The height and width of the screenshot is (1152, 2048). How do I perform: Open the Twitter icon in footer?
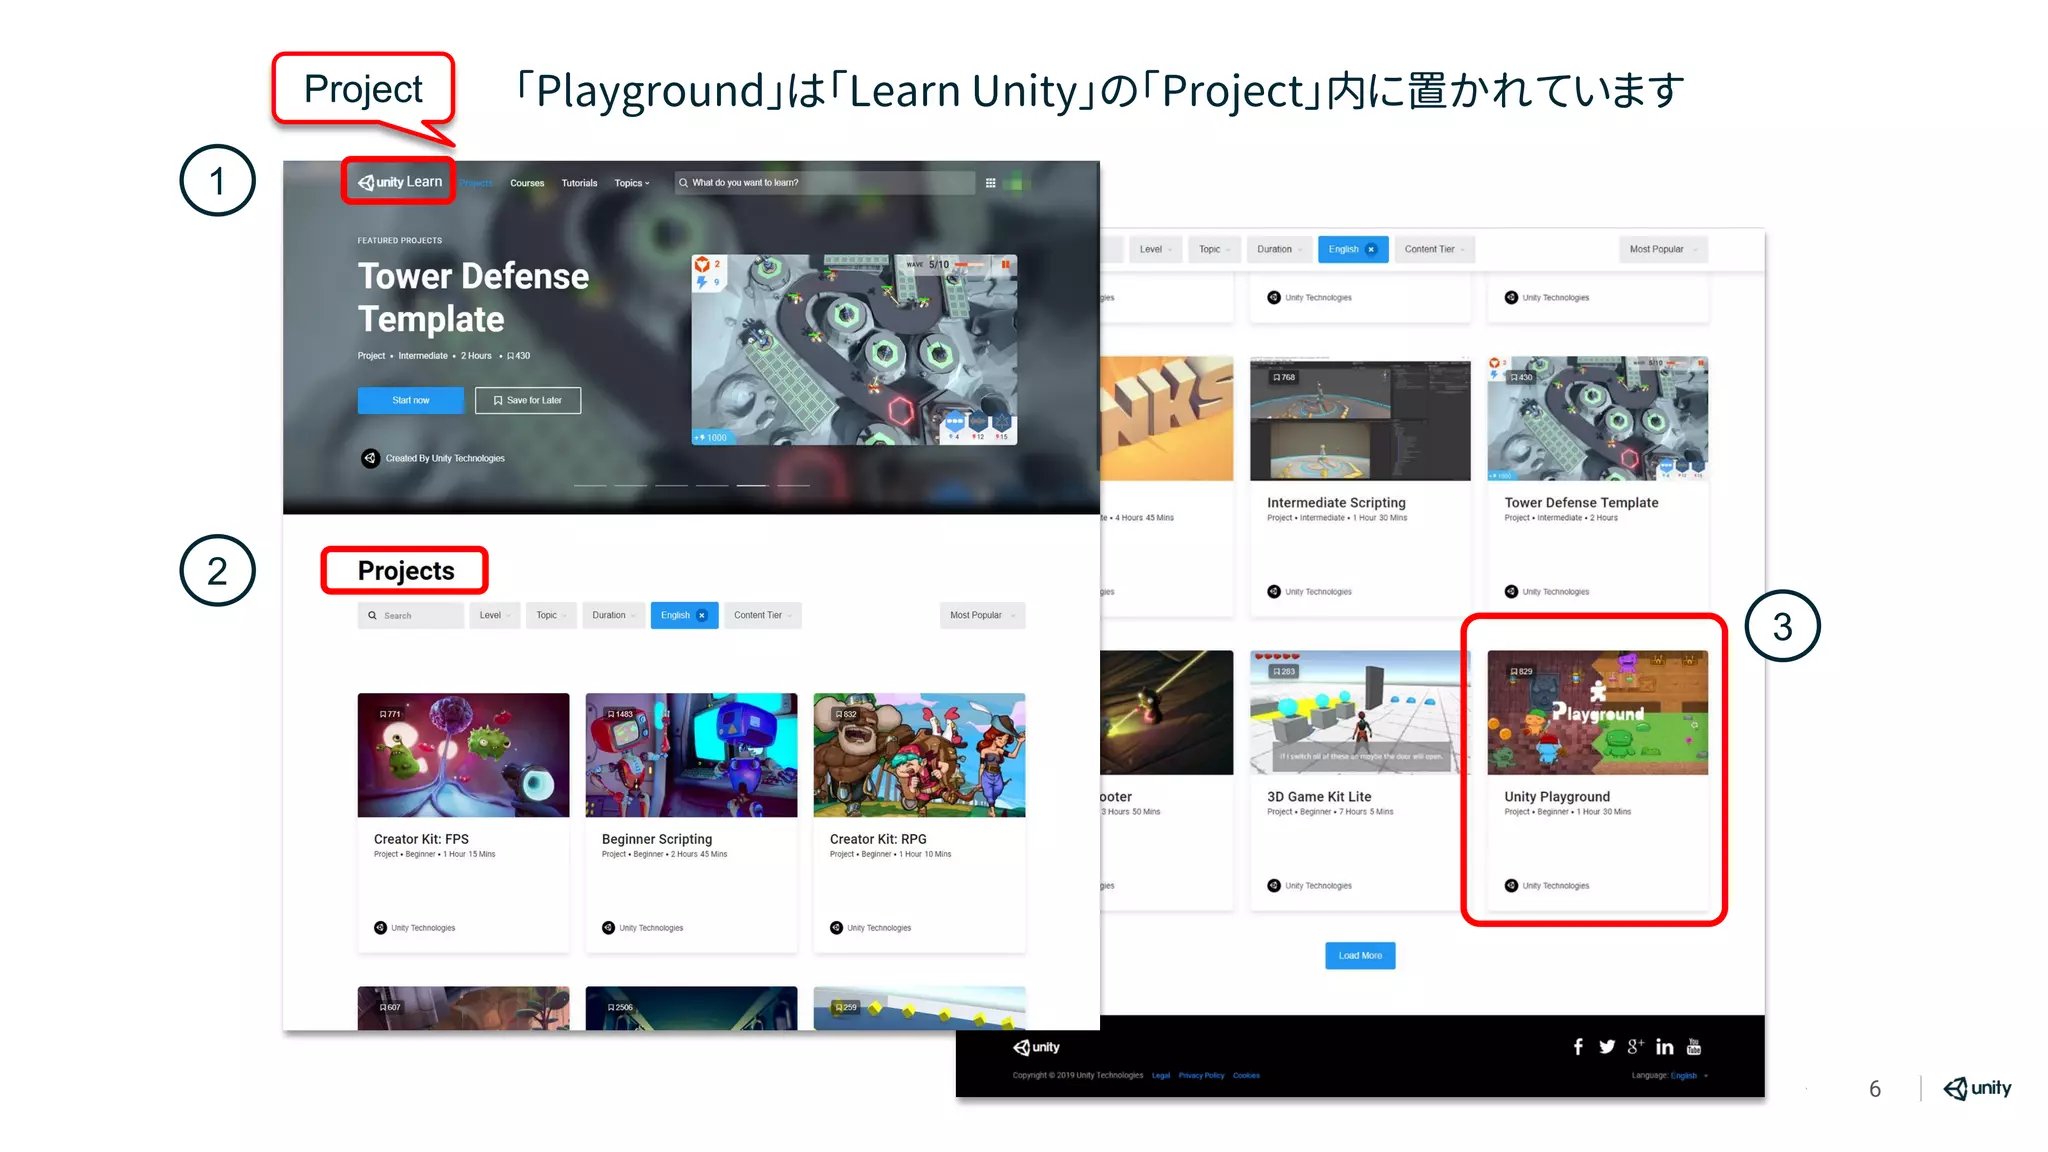(x=1607, y=1047)
